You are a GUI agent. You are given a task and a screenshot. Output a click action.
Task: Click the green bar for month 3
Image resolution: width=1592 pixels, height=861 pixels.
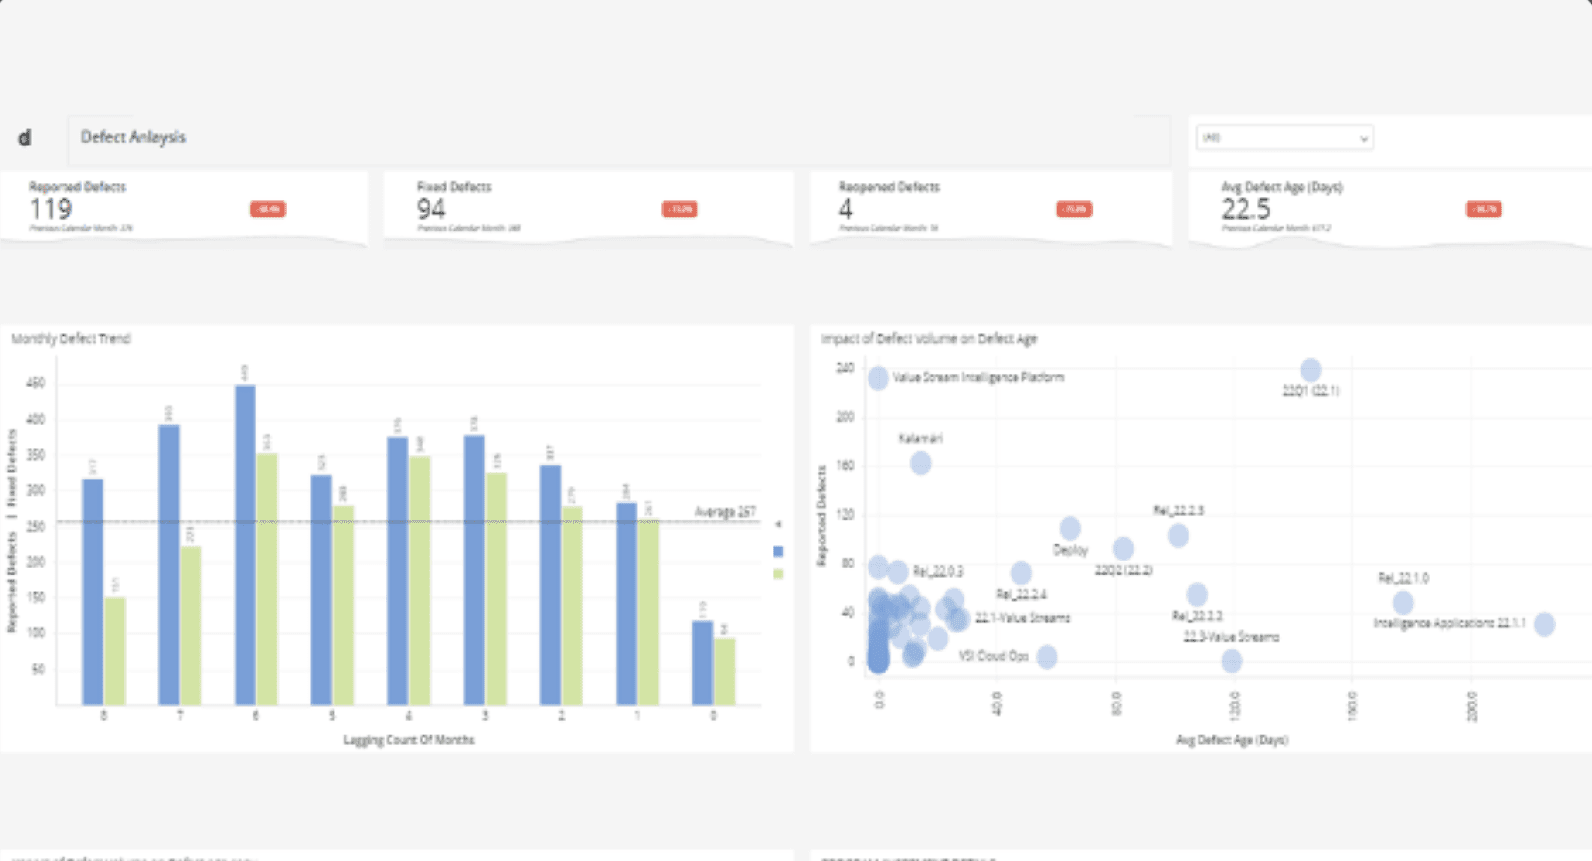[x=496, y=589]
